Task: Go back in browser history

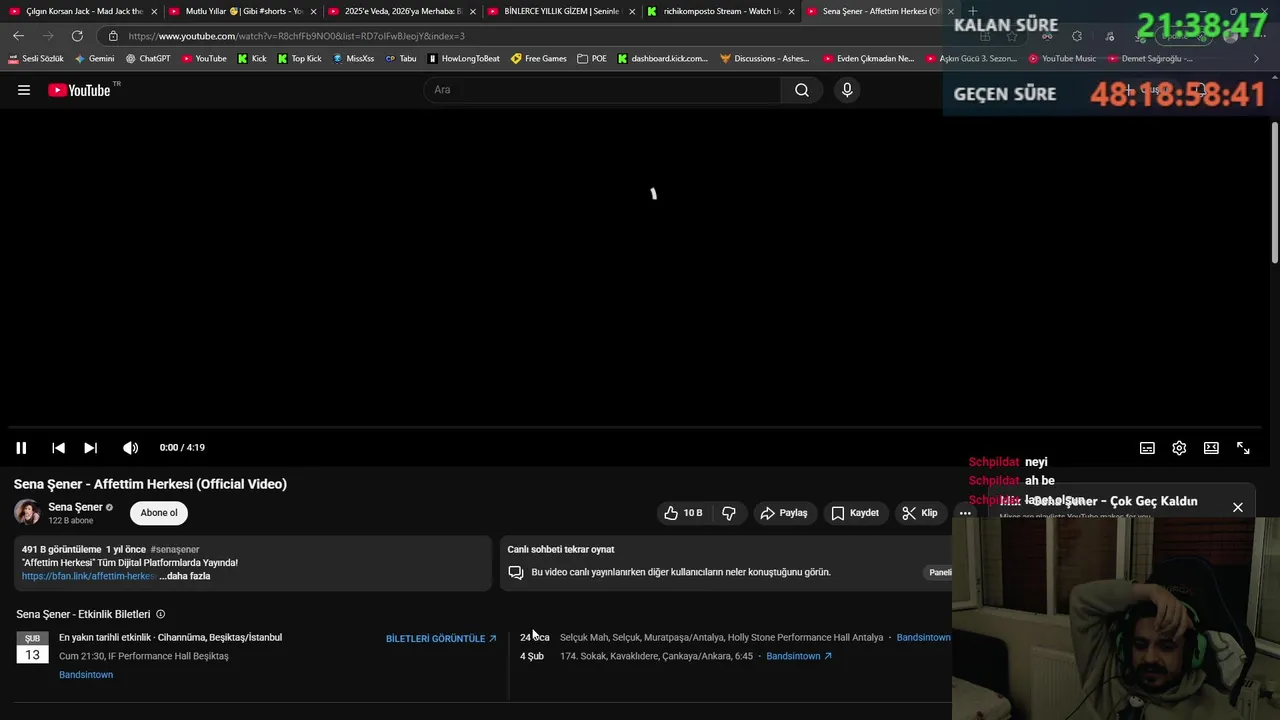Action: pyautogui.click(x=18, y=36)
